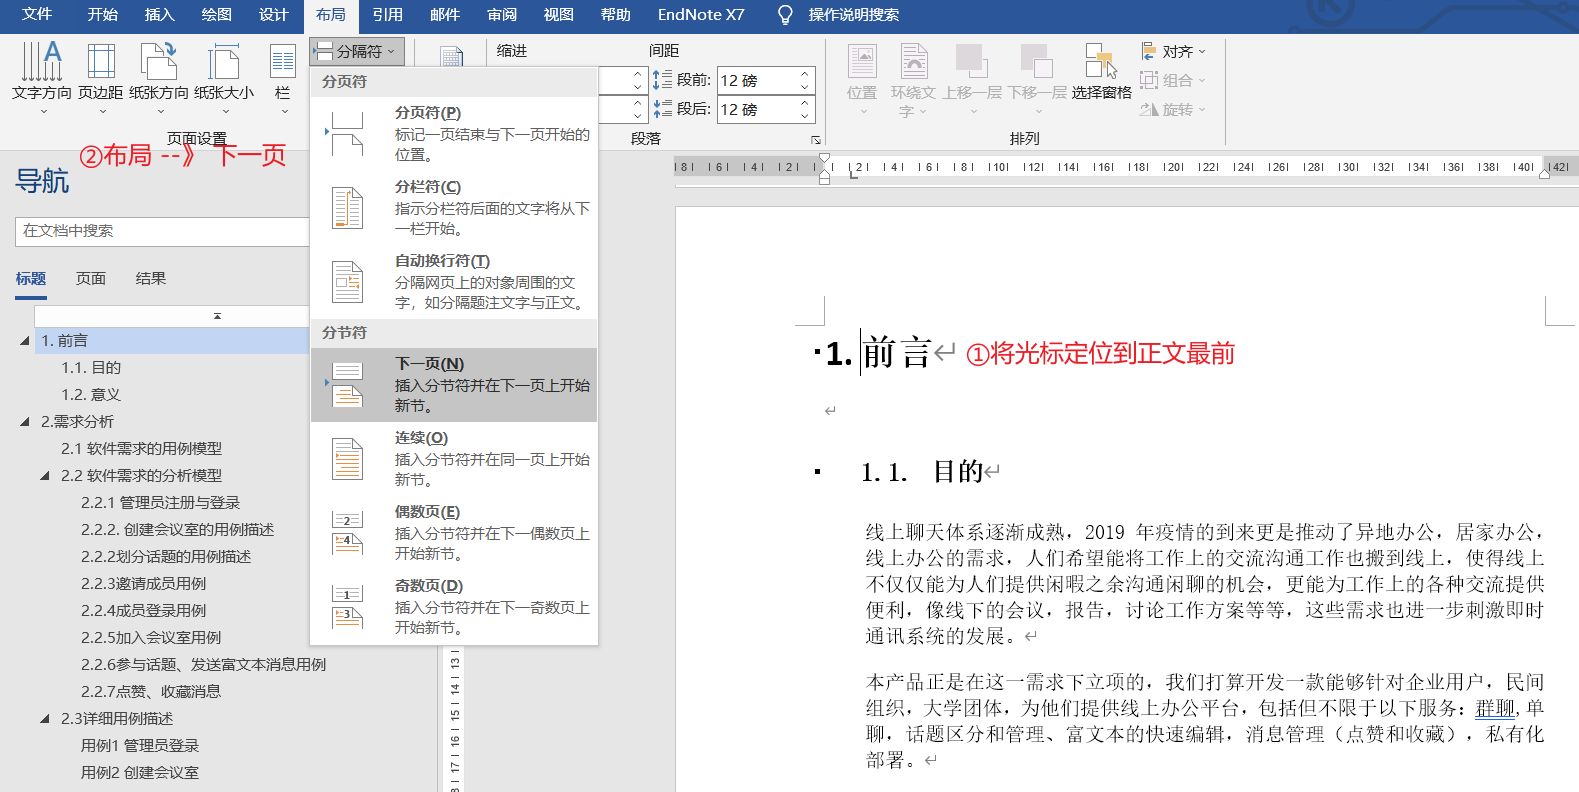Jump to 2.2.2. 创建会议室的用例描述 heading
The height and width of the screenshot is (792, 1579).
(177, 530)
